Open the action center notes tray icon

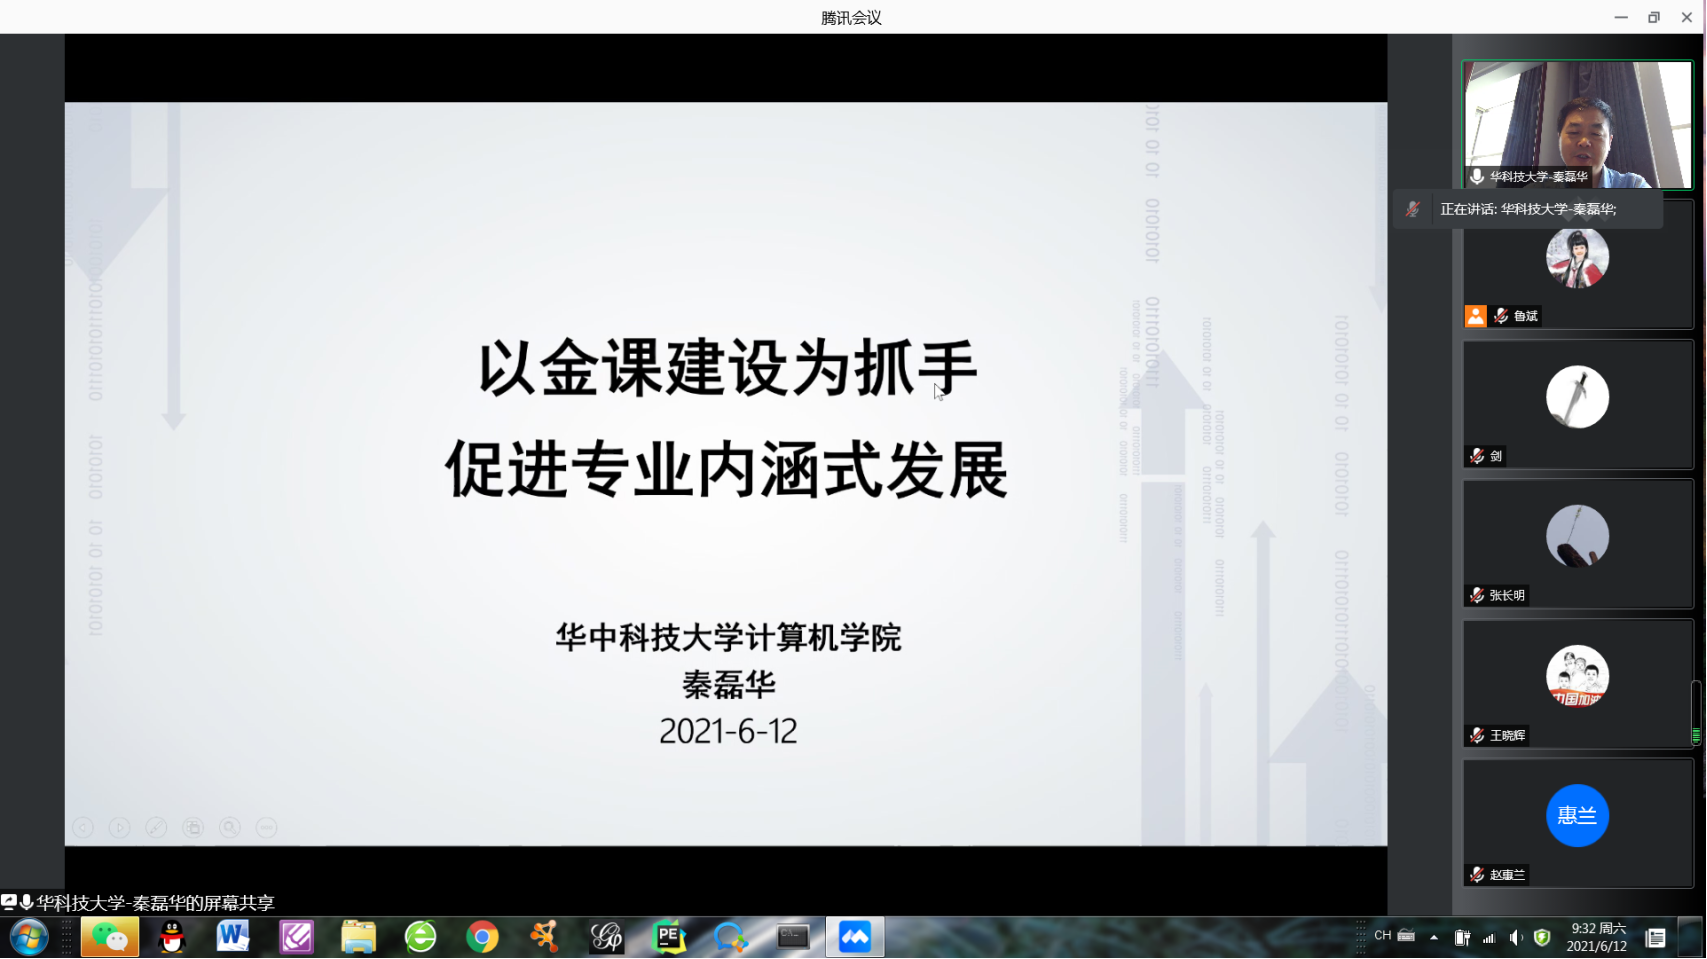coord(1656,938)
